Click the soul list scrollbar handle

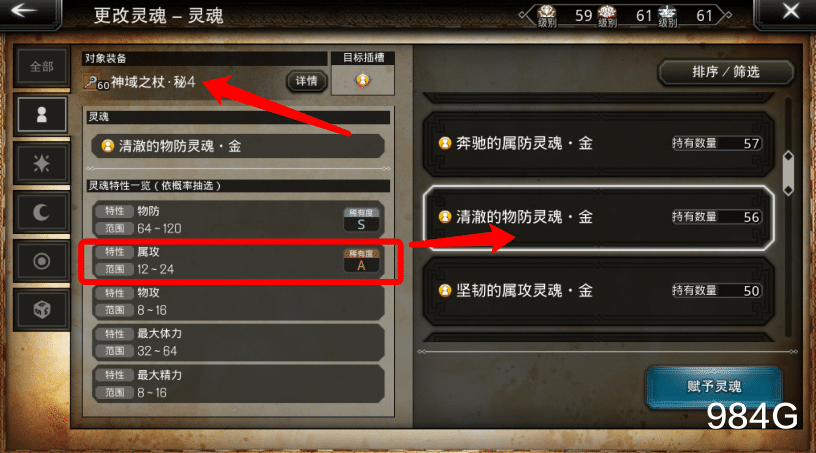(788, 173)
